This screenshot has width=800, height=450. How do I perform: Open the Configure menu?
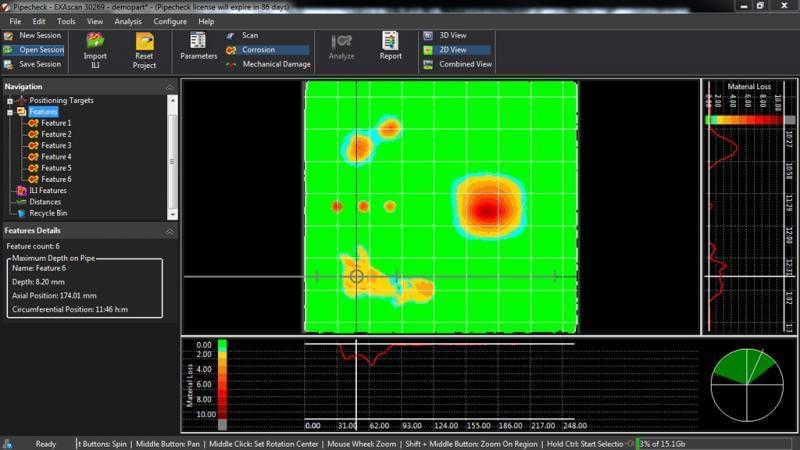tap(170, 21)
